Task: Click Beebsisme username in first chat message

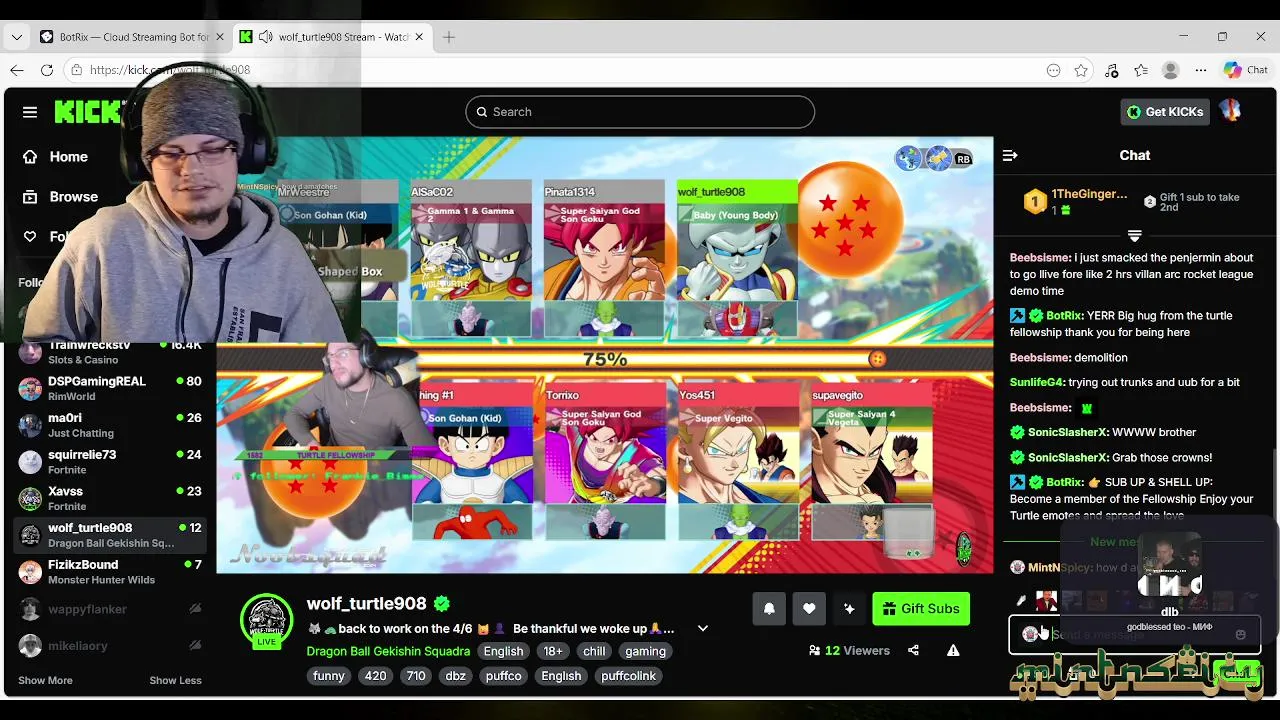Action: click(1040, 257)
